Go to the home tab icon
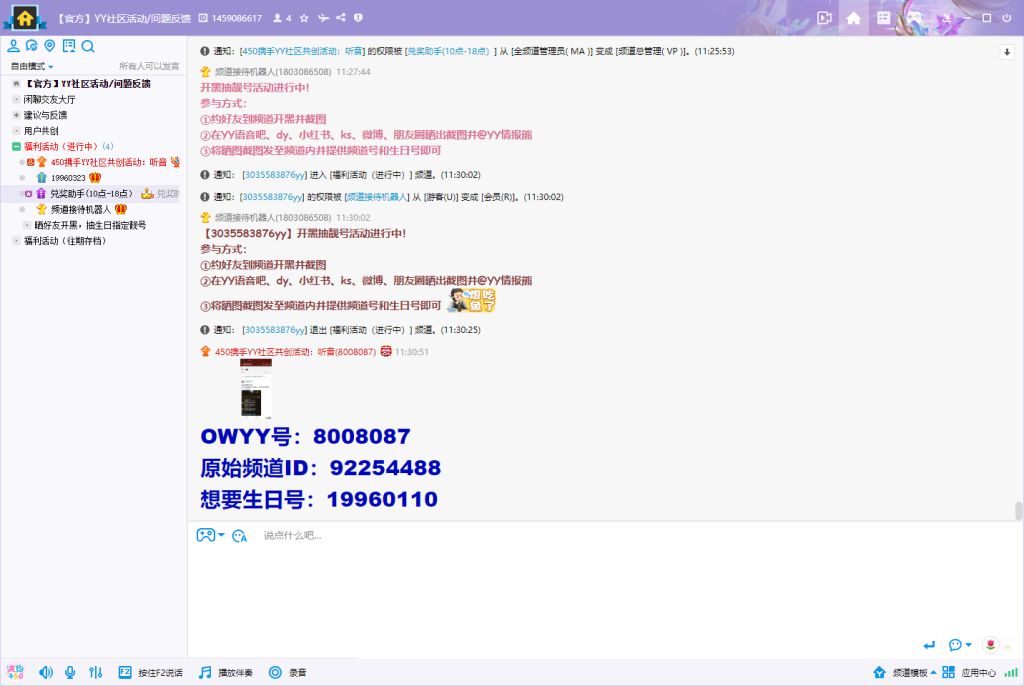Screen dimensions: 1024x686 [854, 18]
